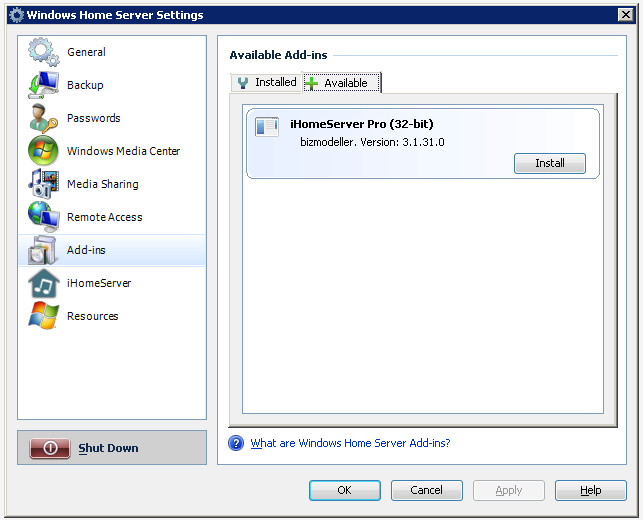Viewport: 643px width, 520px height.
Task: Close the Windows Home Server Settings window
Action: pos(625,15)
